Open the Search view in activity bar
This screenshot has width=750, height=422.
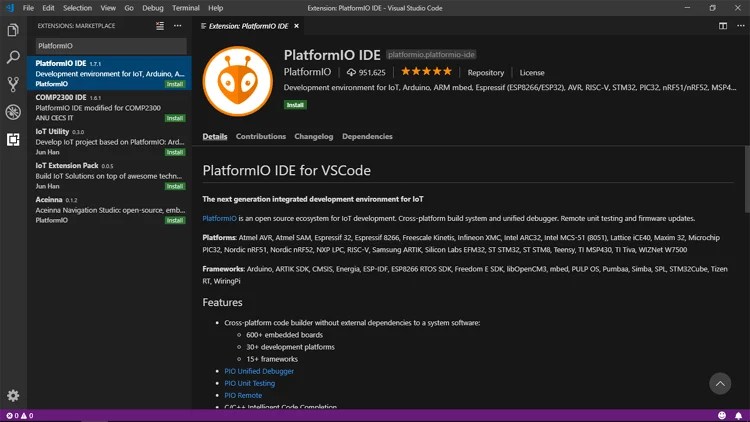pos(13,57)
